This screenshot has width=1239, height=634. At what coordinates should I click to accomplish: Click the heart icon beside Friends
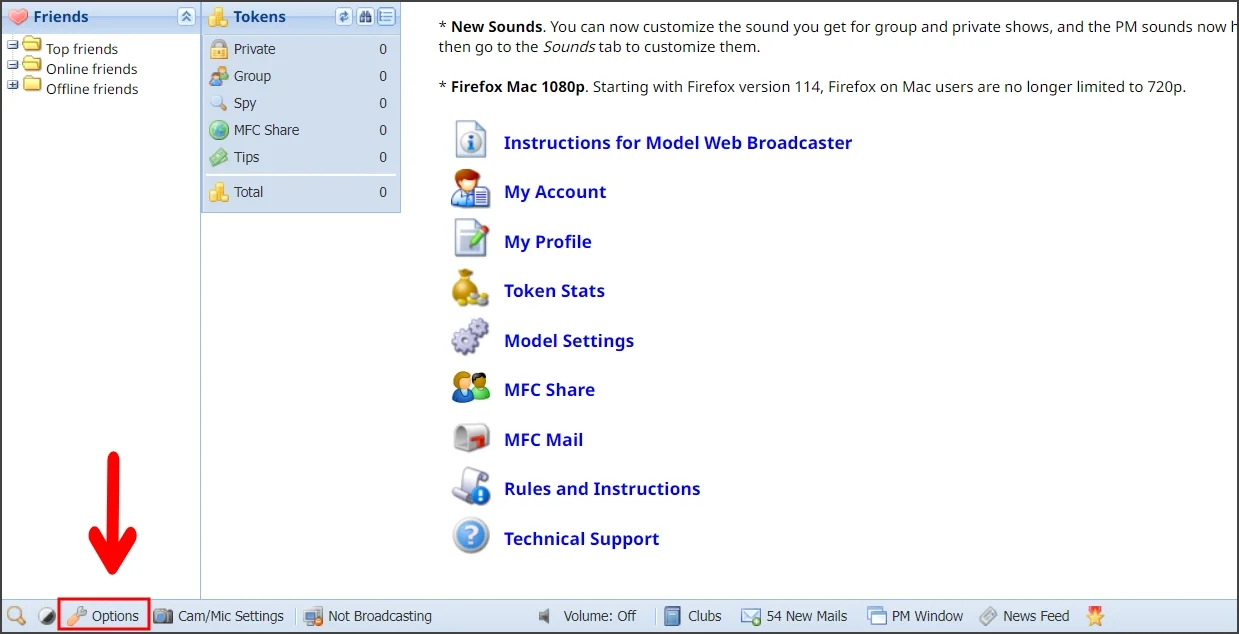coord(18,17)
